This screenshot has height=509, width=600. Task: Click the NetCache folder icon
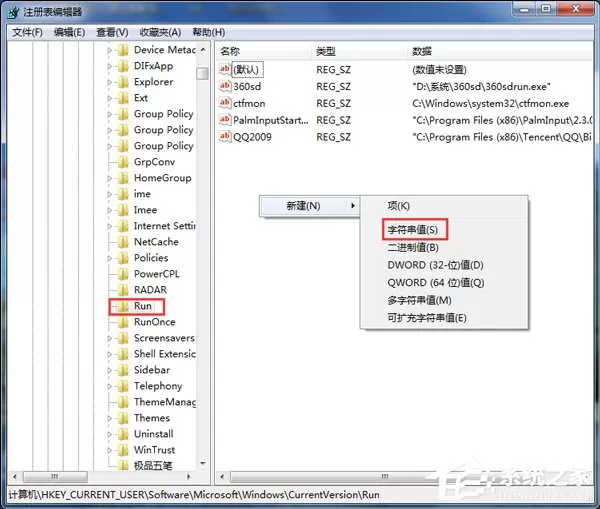123,242
